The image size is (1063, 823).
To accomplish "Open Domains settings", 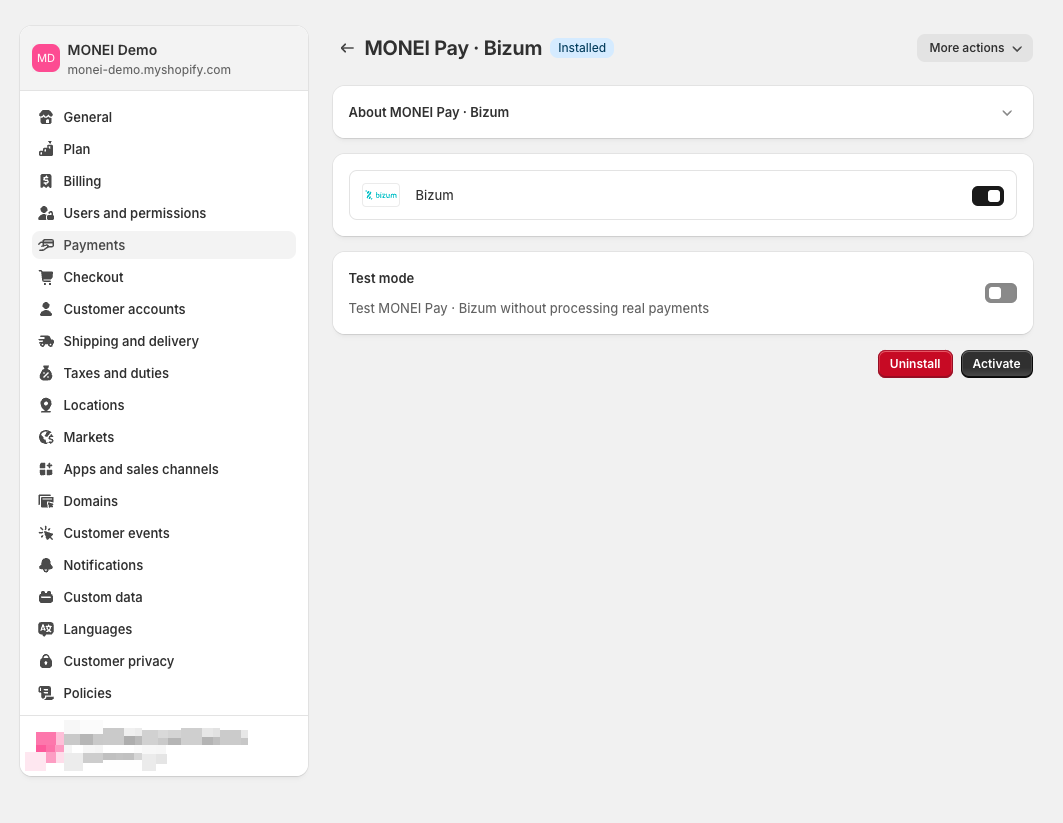I will click(x=164, y=501).
